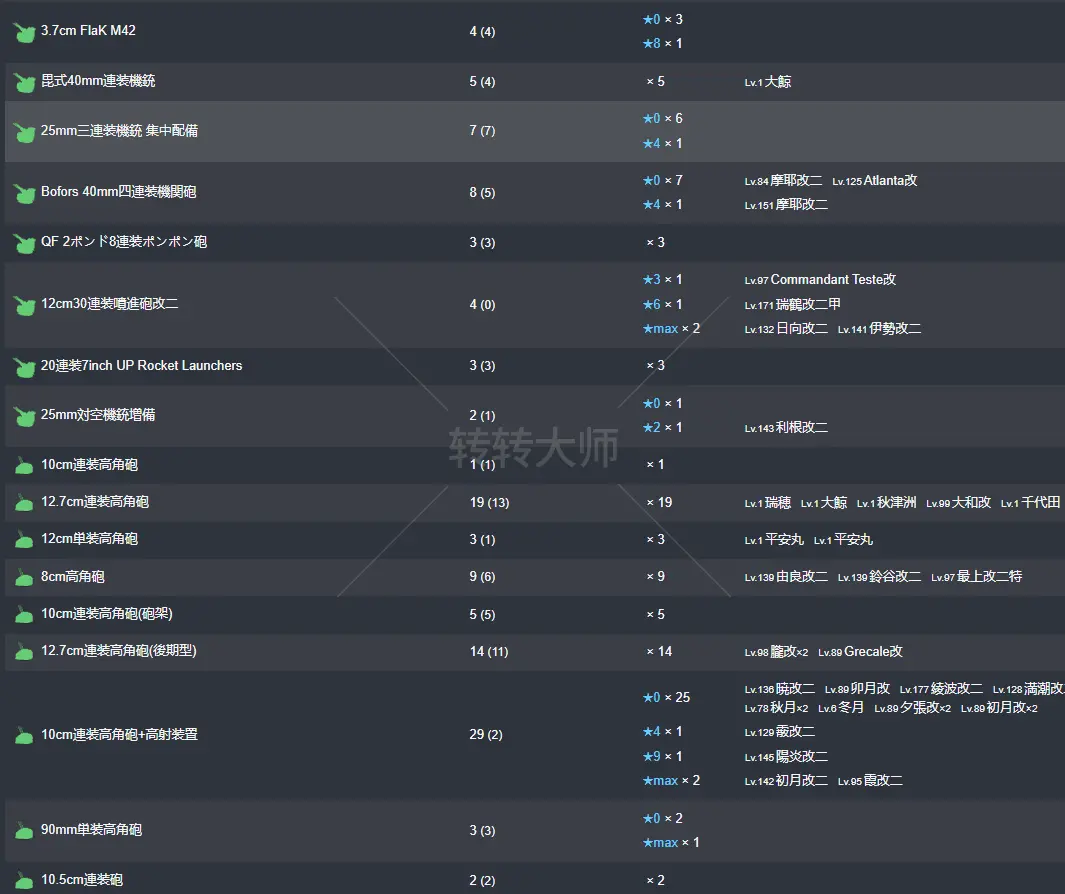The height and width of the screenshot is (894, 1065).
Task: Click the icon beside 25mm三連装機銃 集中配備
Action: 24,132
